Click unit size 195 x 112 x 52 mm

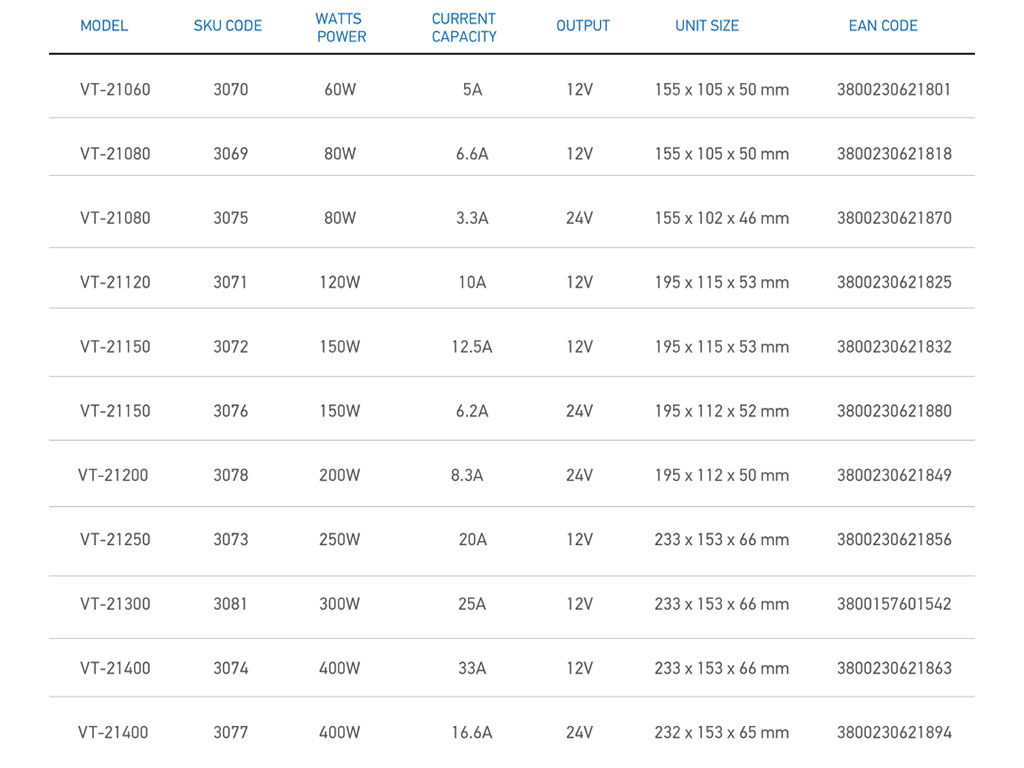coord(722,411)
